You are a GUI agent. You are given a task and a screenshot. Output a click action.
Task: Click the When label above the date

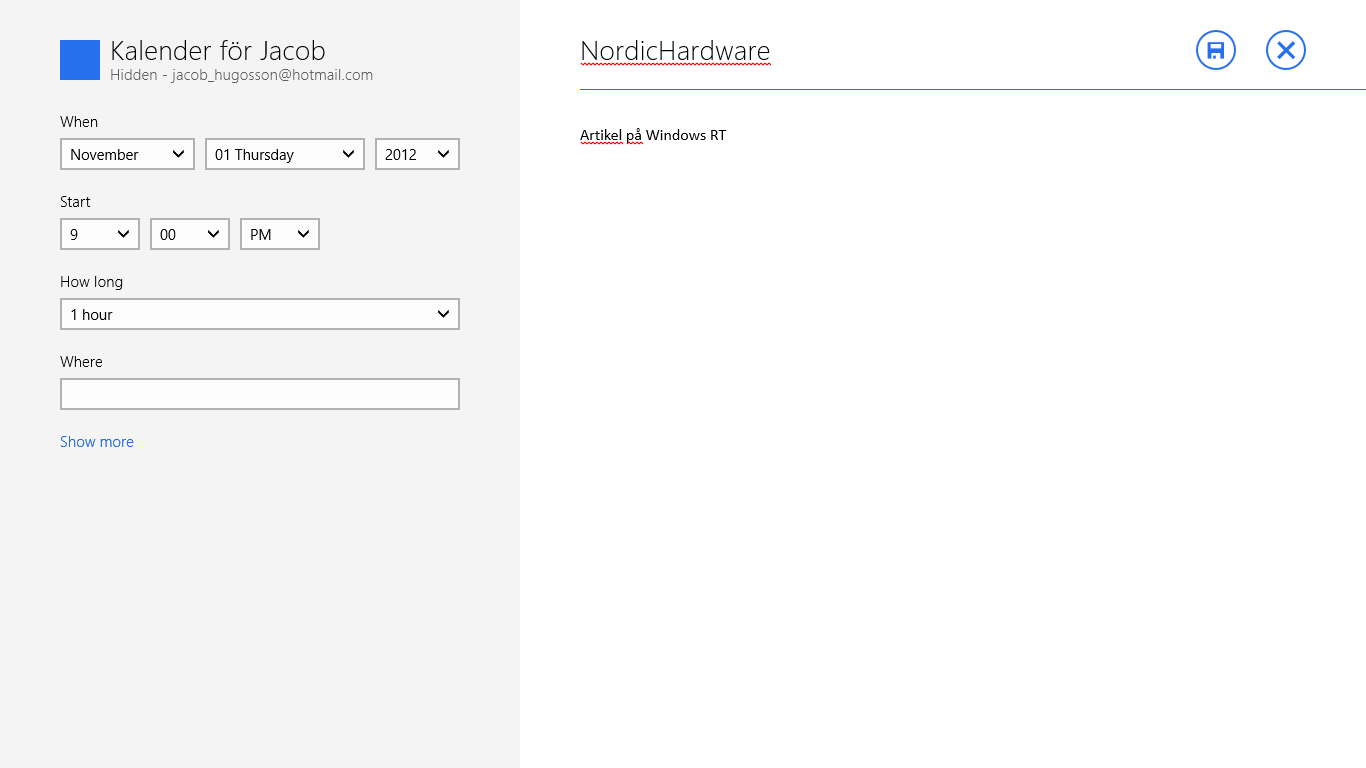[x=79, y=122]
